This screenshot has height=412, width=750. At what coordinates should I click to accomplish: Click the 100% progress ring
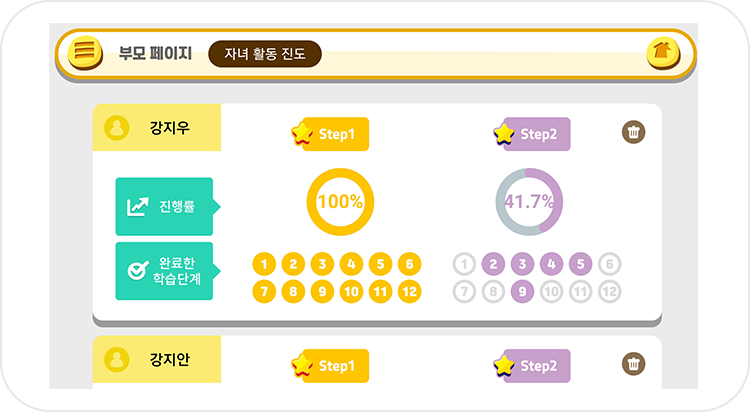340,201
